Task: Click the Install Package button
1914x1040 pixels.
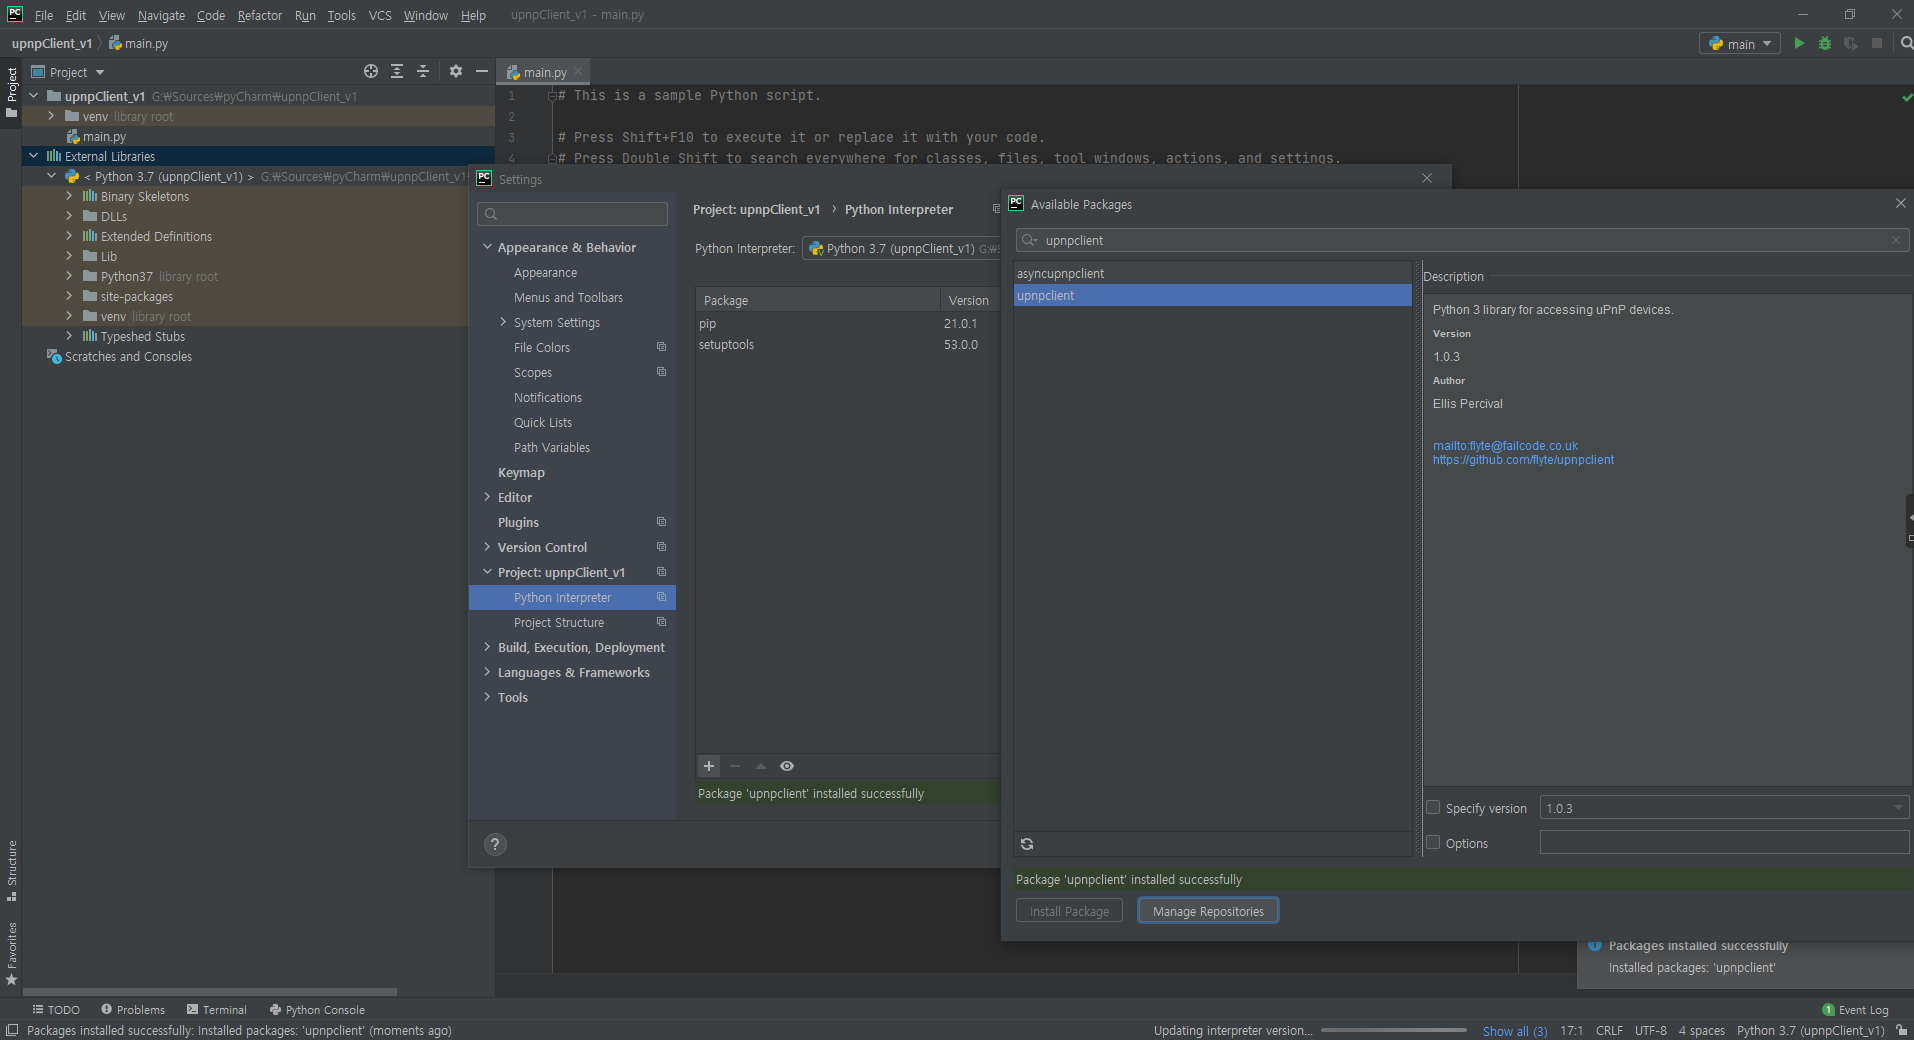Action: click(x=1069, y=911)
